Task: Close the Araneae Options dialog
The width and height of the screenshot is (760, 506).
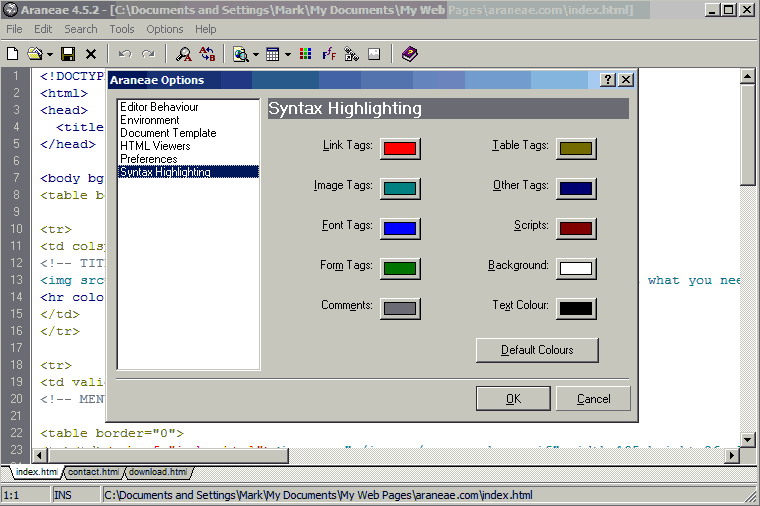Action: [626, 80]
